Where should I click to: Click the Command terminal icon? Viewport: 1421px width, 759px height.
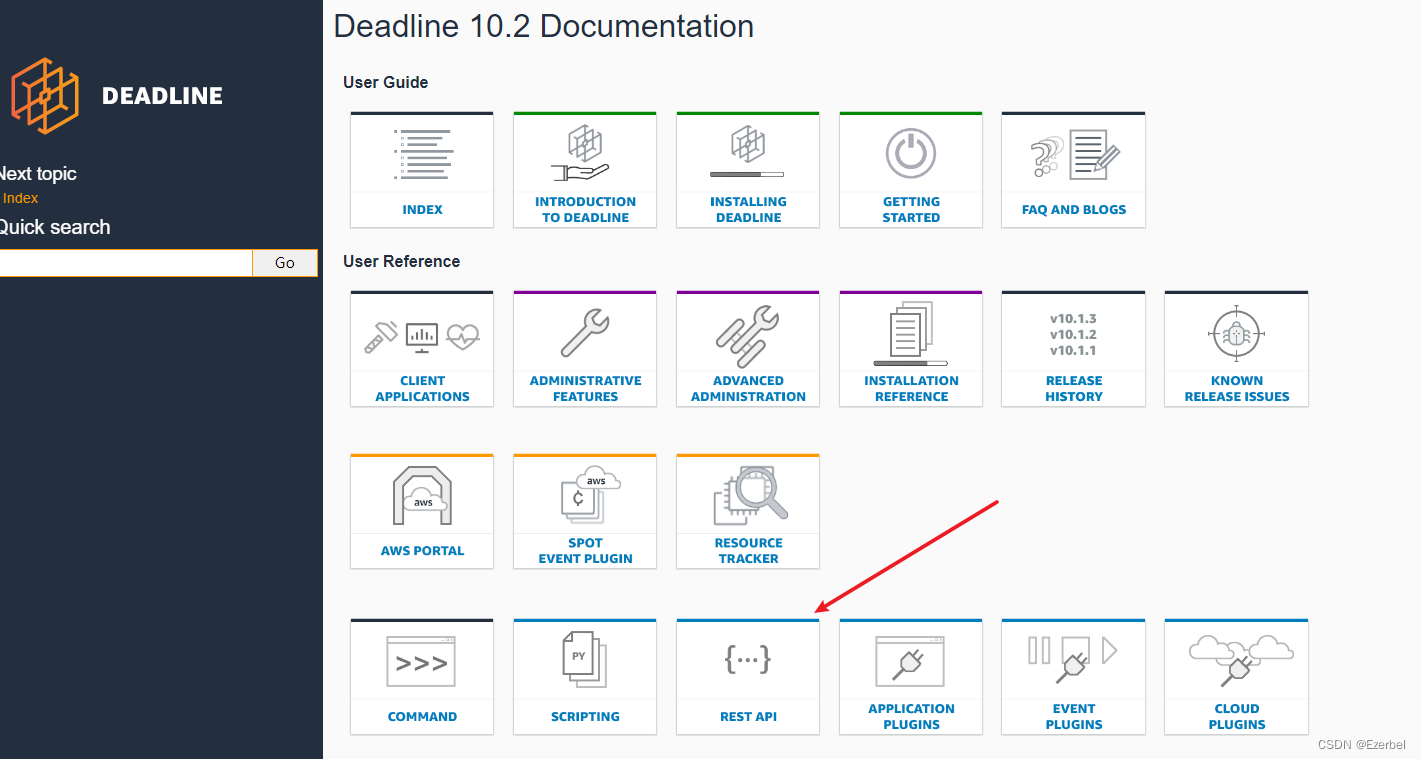[422, 660]
